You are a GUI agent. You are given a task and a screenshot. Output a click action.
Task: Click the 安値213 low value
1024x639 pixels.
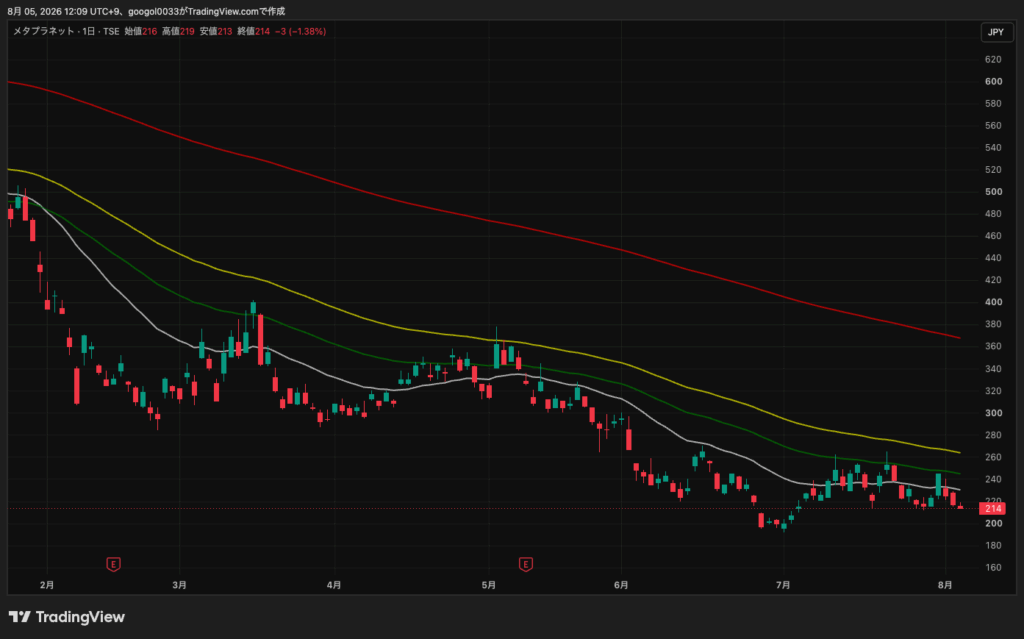[216, 31]
